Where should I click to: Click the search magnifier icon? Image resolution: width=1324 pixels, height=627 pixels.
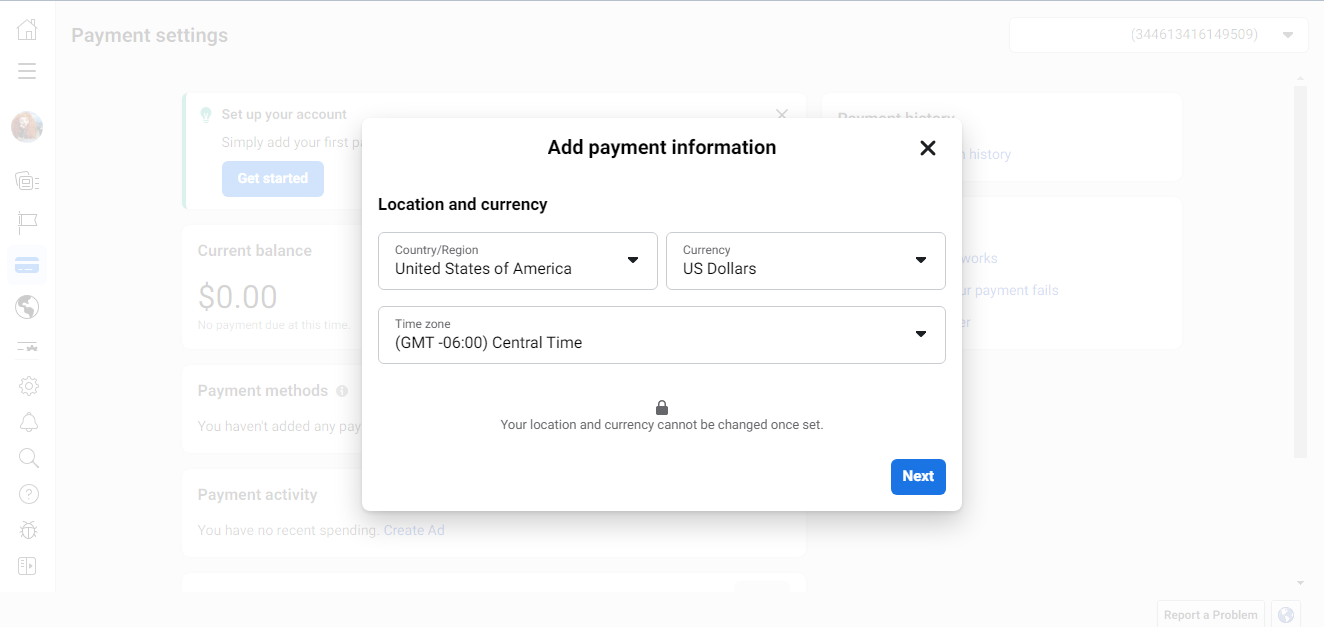pyautogui.click(x=29, y=458)
